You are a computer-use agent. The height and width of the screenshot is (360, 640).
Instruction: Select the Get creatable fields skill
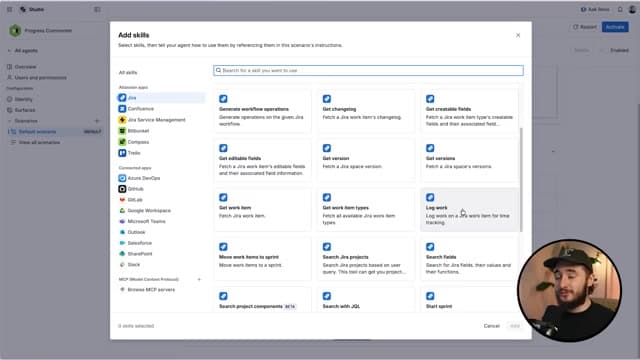(469, 111)
